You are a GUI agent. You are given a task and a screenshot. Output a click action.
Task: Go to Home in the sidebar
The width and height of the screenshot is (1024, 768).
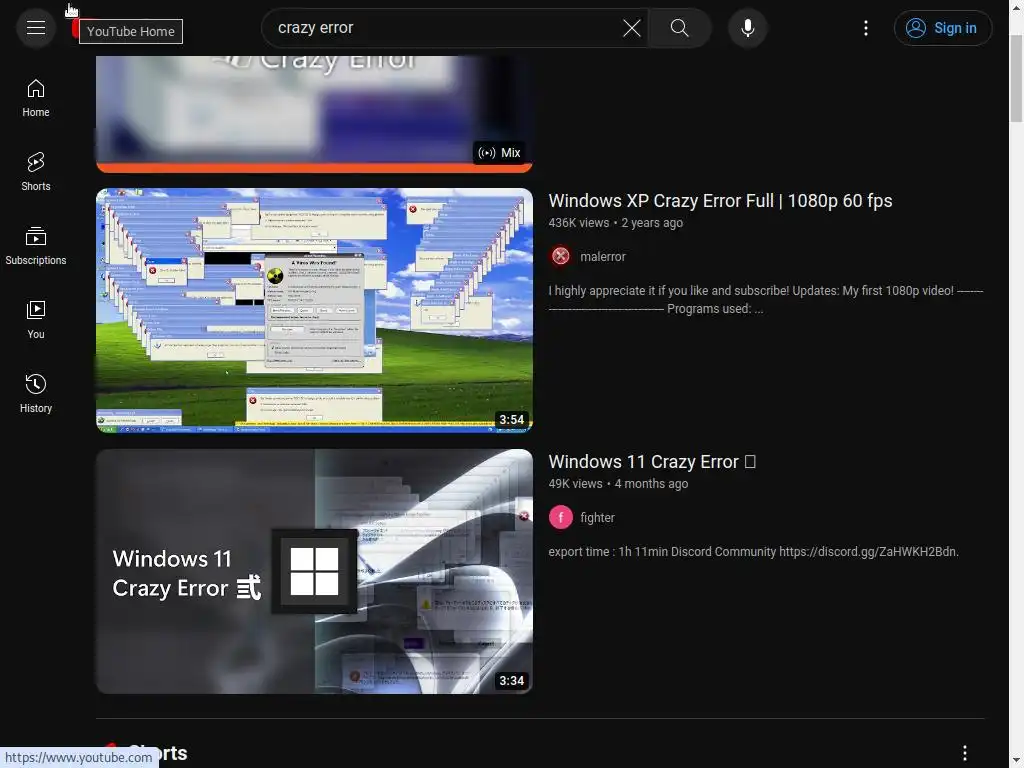[36, 99]
